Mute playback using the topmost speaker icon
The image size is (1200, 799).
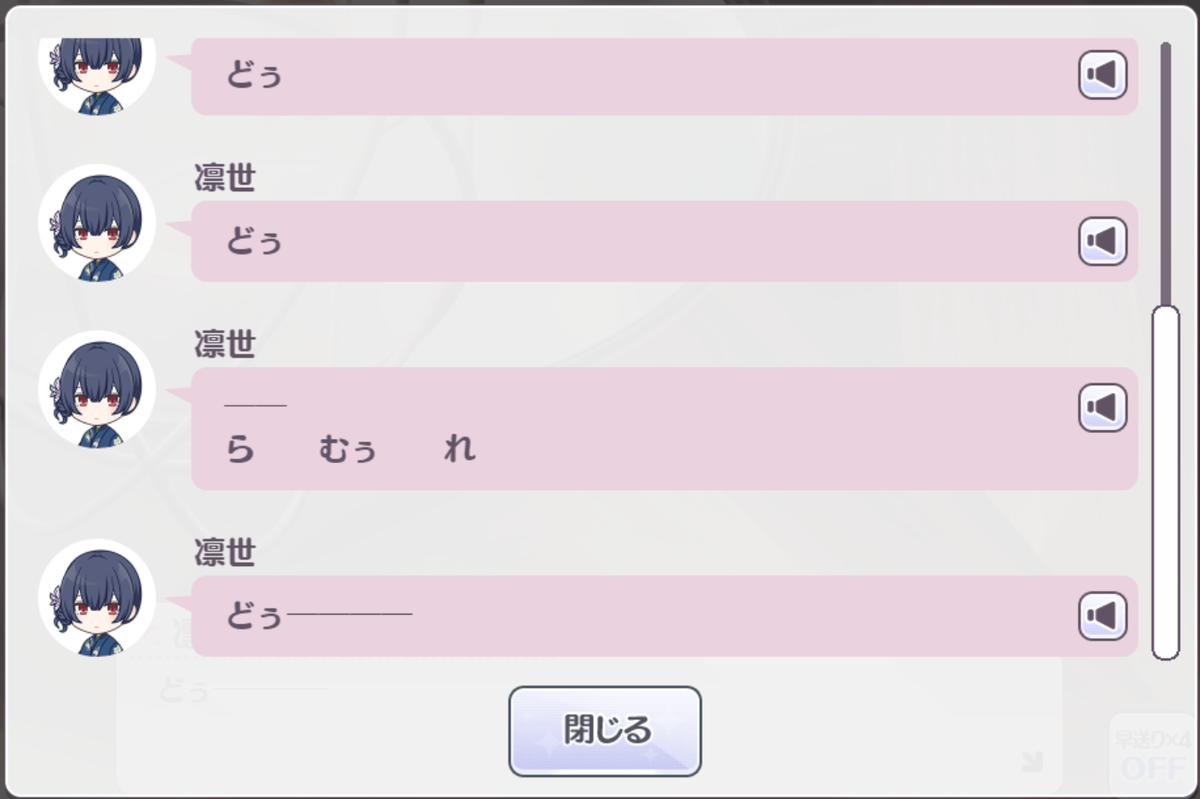point(1103,76)
